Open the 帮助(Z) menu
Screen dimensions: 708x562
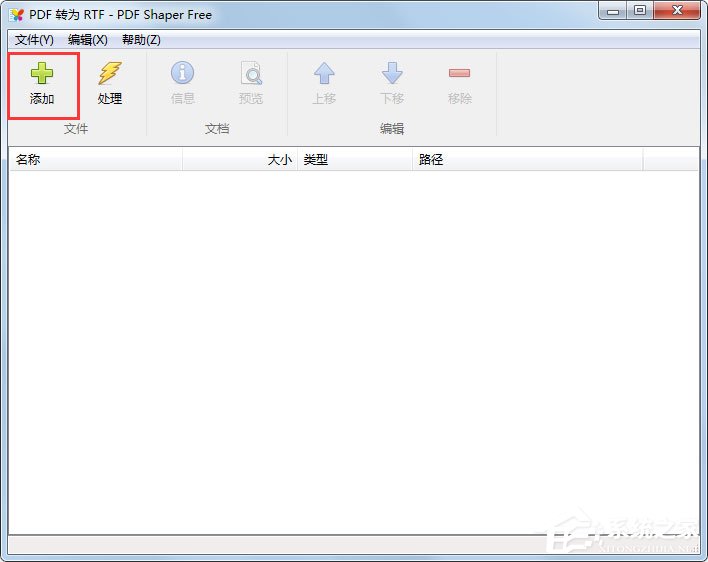pyautogui.click(x=141, y=40)
